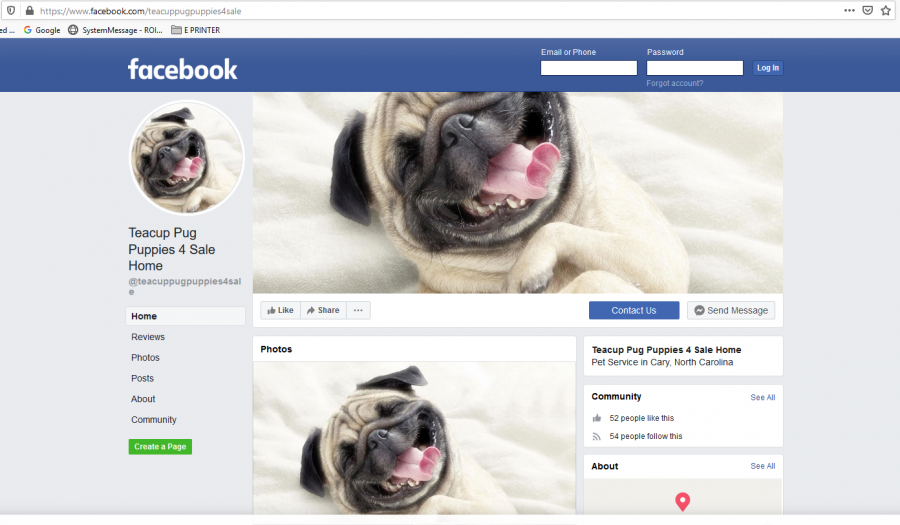This screenshot has width=900, height=525.
Task: Click the bold Teacup Pug Puppies 4 Sale Home heading in info card
Action: tap(666, 349)
